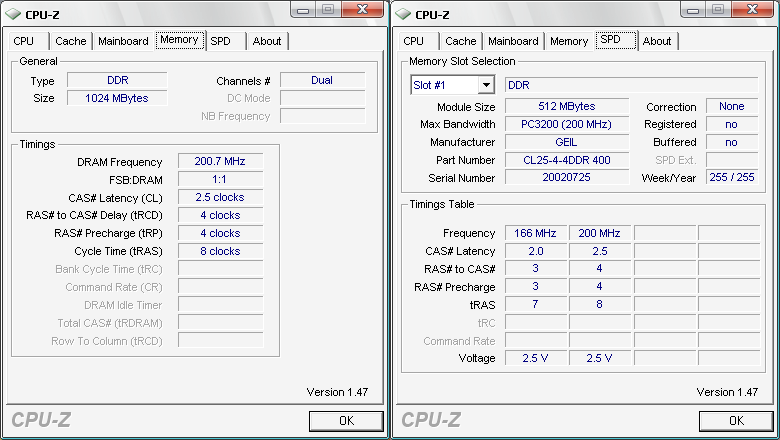Screen dimensions: 780x440
Task: Click the CPU-Z title icon in the SPD window
Action: (x=402, y=14)
